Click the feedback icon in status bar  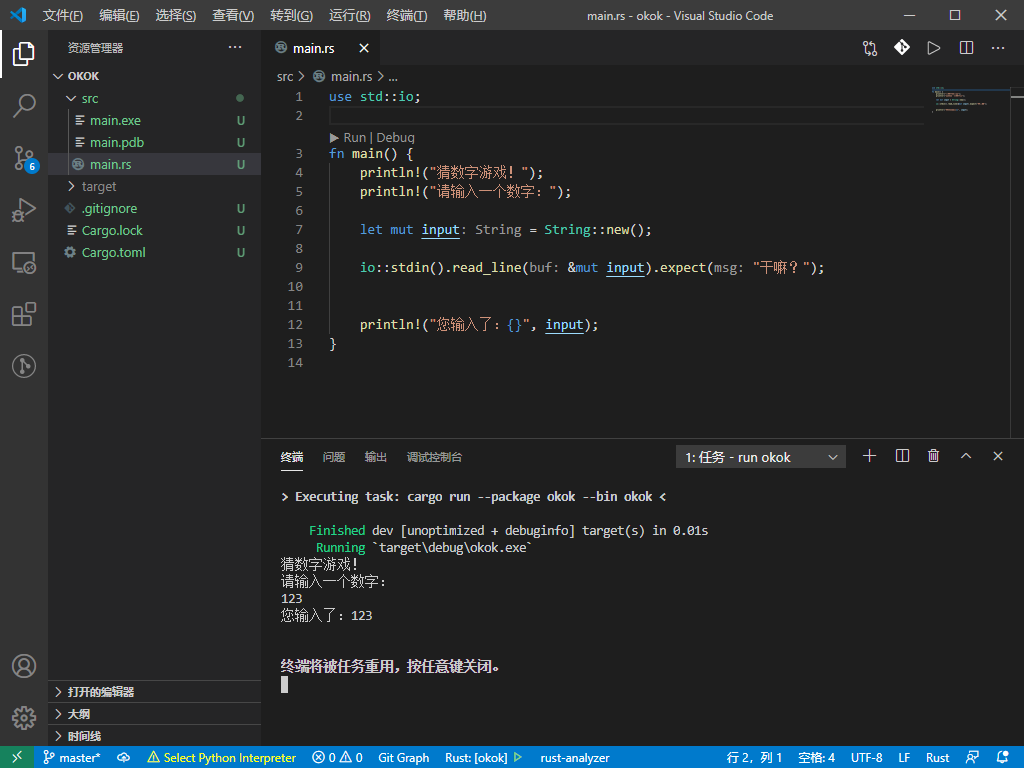pyautogui.click(x=972, y=758)
